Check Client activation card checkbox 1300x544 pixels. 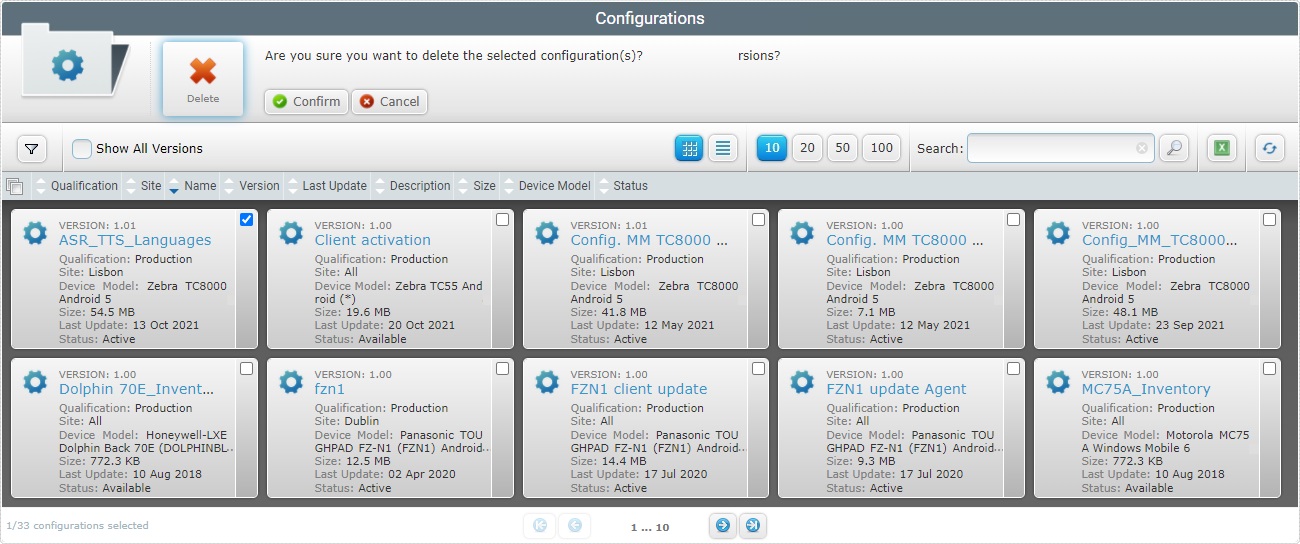point(502,220)
